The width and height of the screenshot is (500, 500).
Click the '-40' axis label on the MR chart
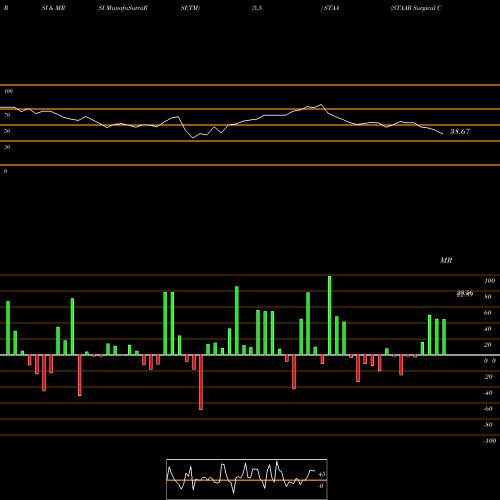coord(488,393)
